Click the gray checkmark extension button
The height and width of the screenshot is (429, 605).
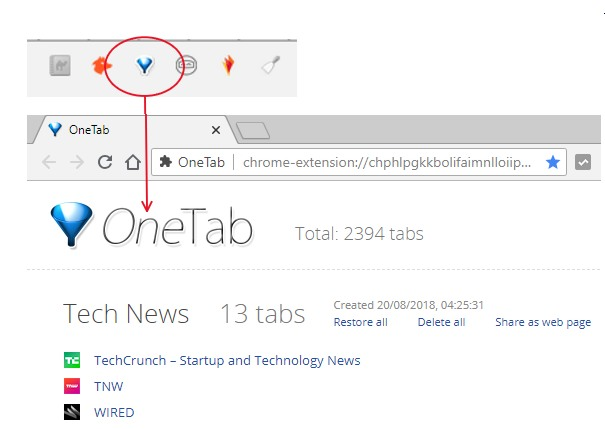pyautogui.click(x=583, y=162)
